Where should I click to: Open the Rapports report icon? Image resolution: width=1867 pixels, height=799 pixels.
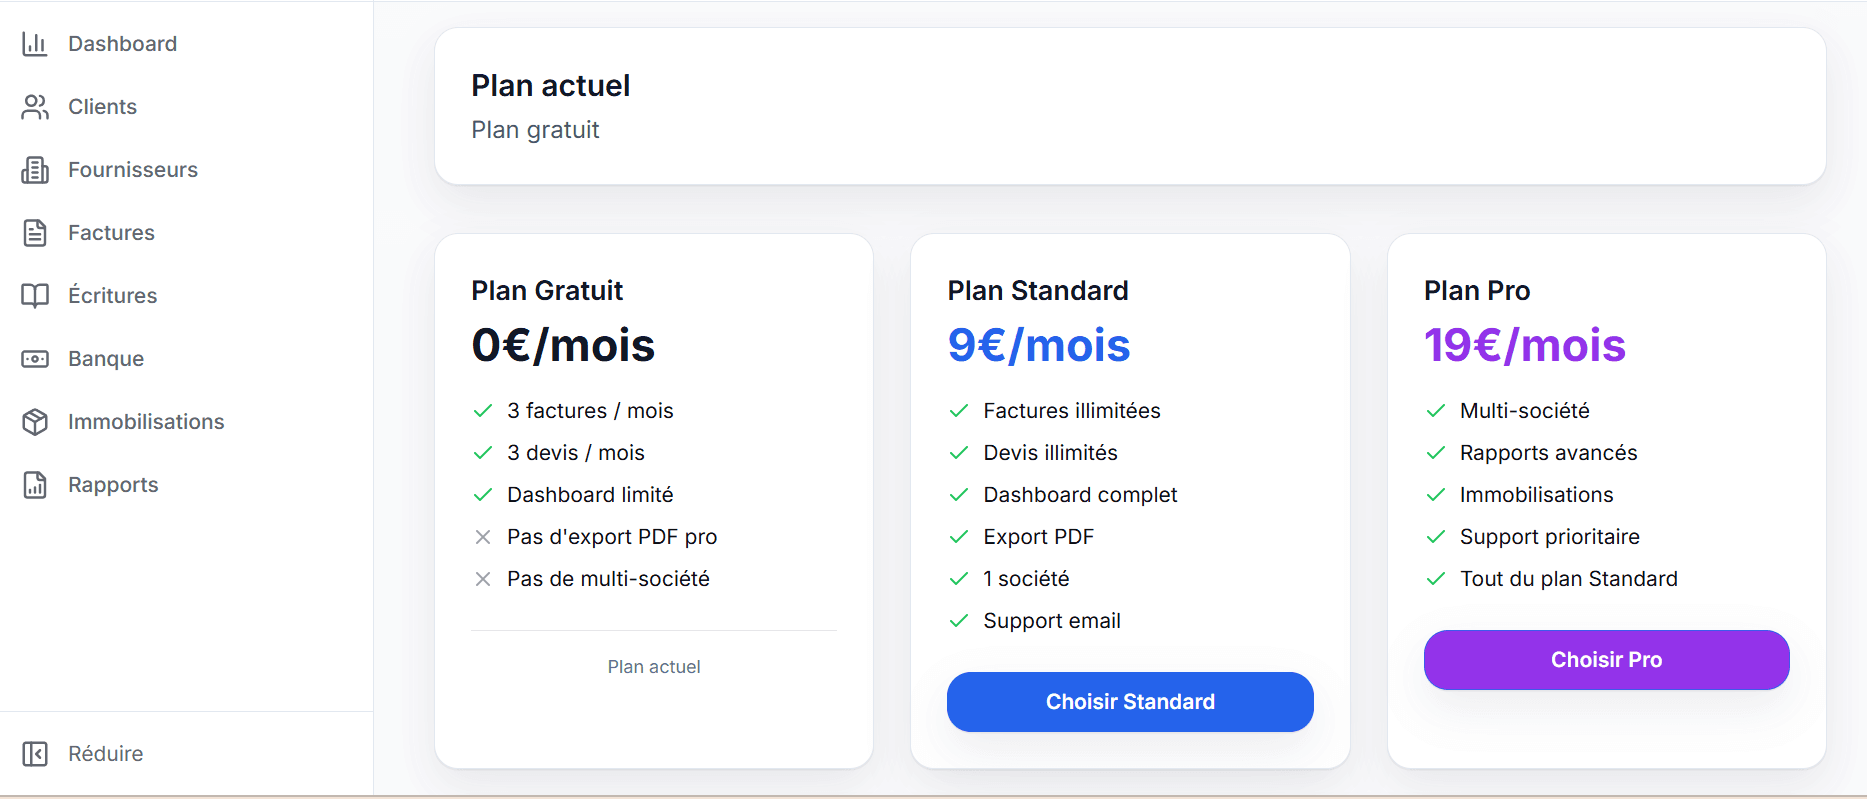tap(35, 484)
